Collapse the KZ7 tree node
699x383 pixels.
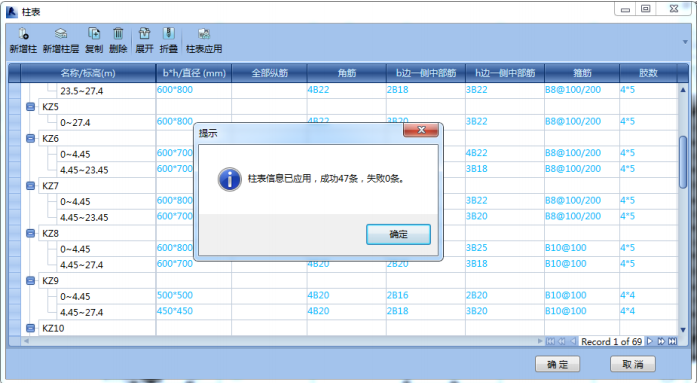30,185
